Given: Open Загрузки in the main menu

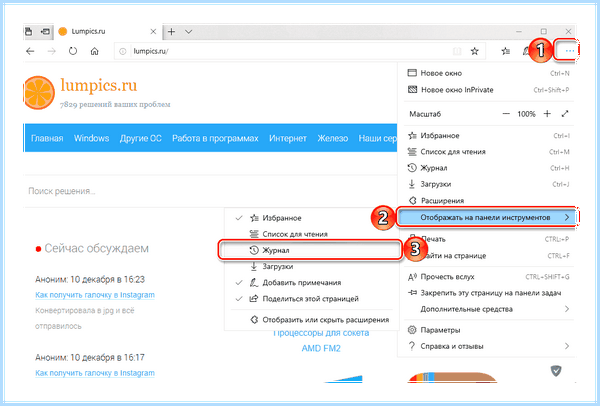Looking at the screenshot, I should point(489,184).
